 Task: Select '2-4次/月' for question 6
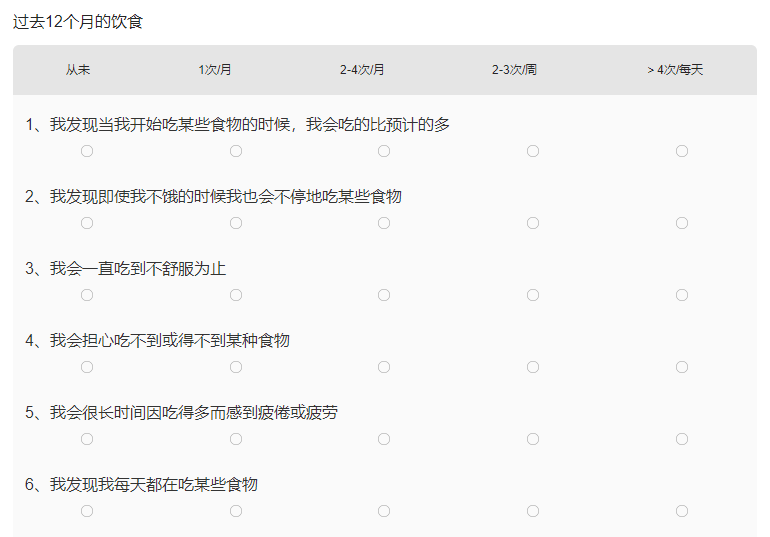pyautogui.click(x=384, y=511)
